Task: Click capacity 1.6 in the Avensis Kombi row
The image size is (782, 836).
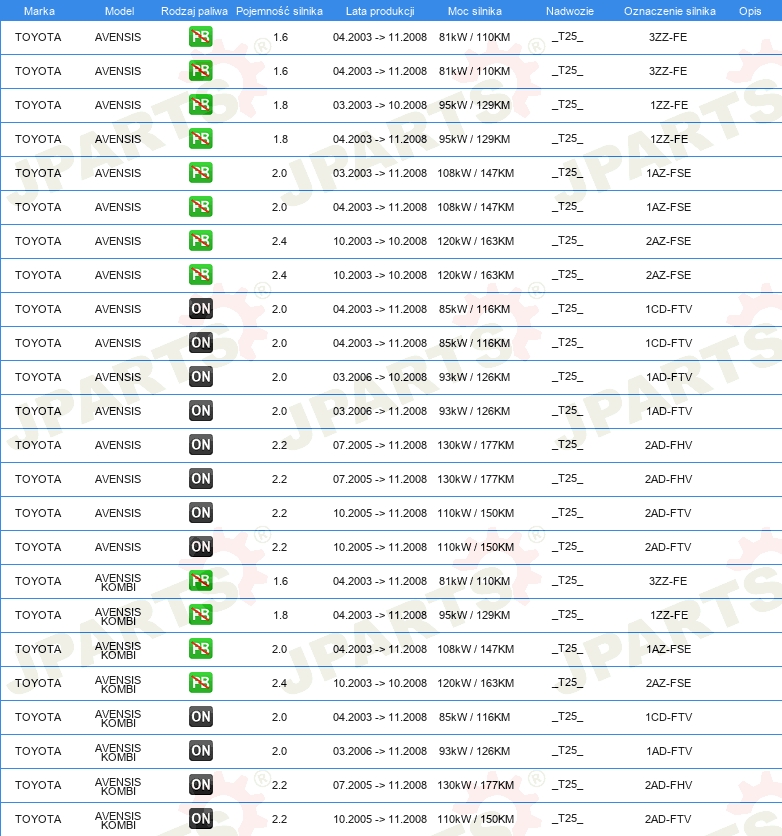Action: click(x=280, y=581)
